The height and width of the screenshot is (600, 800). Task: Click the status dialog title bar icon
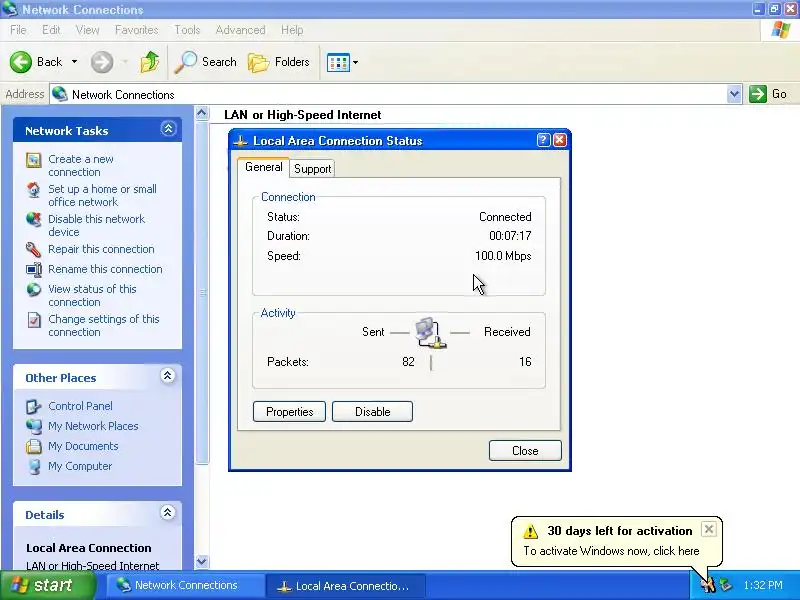[x=240, y=141]
